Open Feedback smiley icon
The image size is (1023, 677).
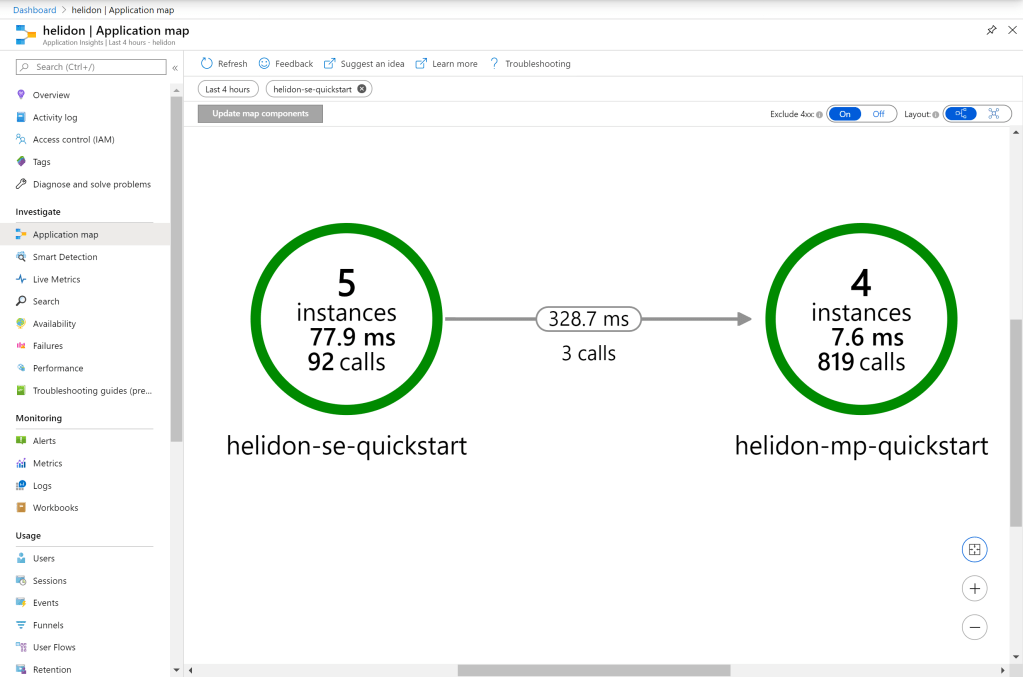(x=264, y=64)
